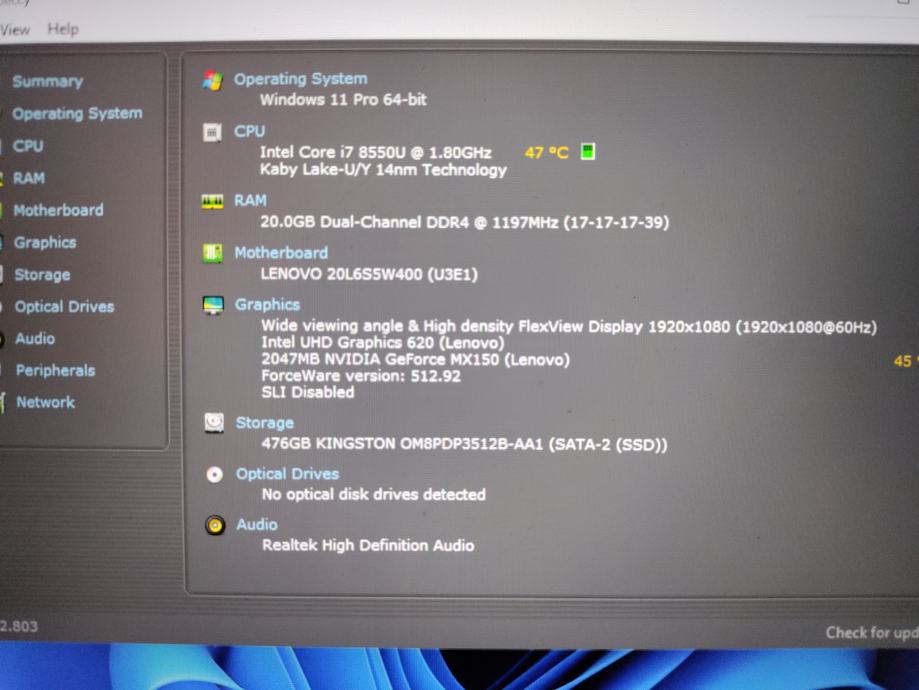Click the FlexView Display 1920x1080 line

pos(569,327)
